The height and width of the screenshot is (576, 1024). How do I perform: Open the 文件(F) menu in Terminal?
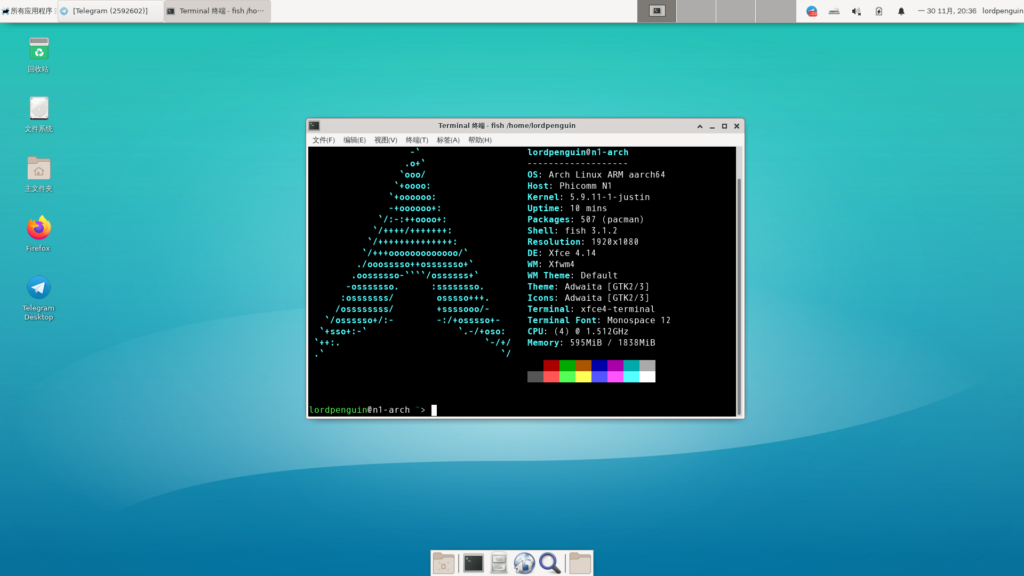pyautogui.click(x=323, y=140)
